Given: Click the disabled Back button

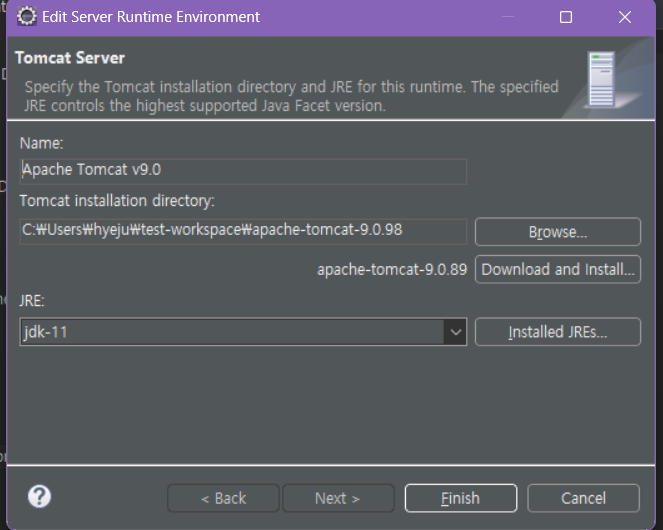Looking at the screenshot, I should [x=223, y=498].
